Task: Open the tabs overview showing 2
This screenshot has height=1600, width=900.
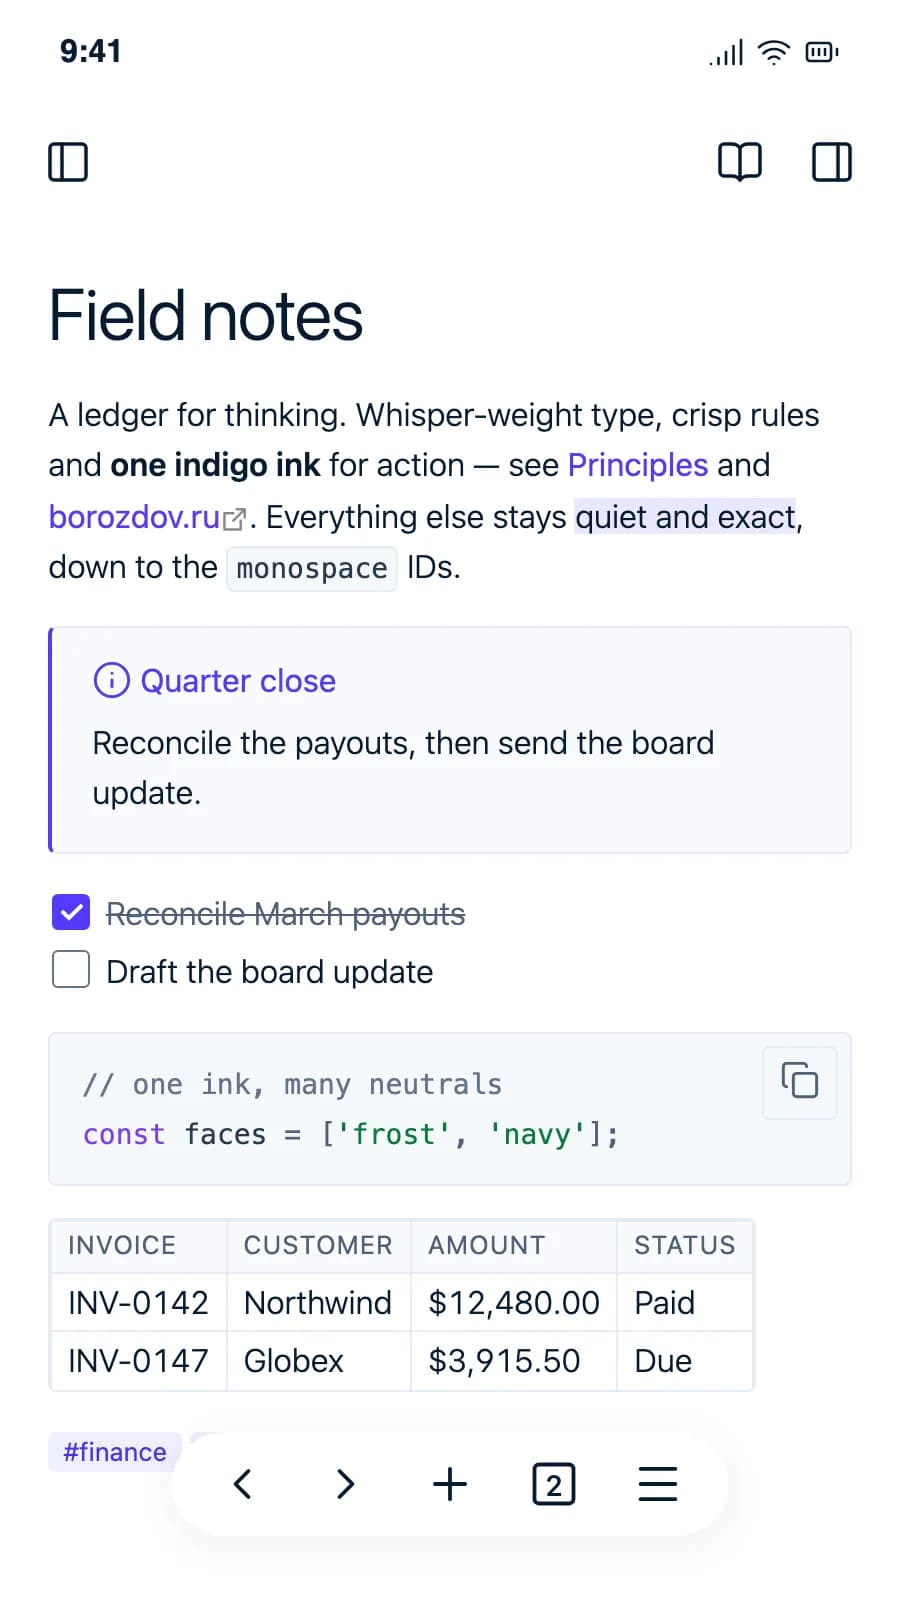Action: coord(554,1484)
